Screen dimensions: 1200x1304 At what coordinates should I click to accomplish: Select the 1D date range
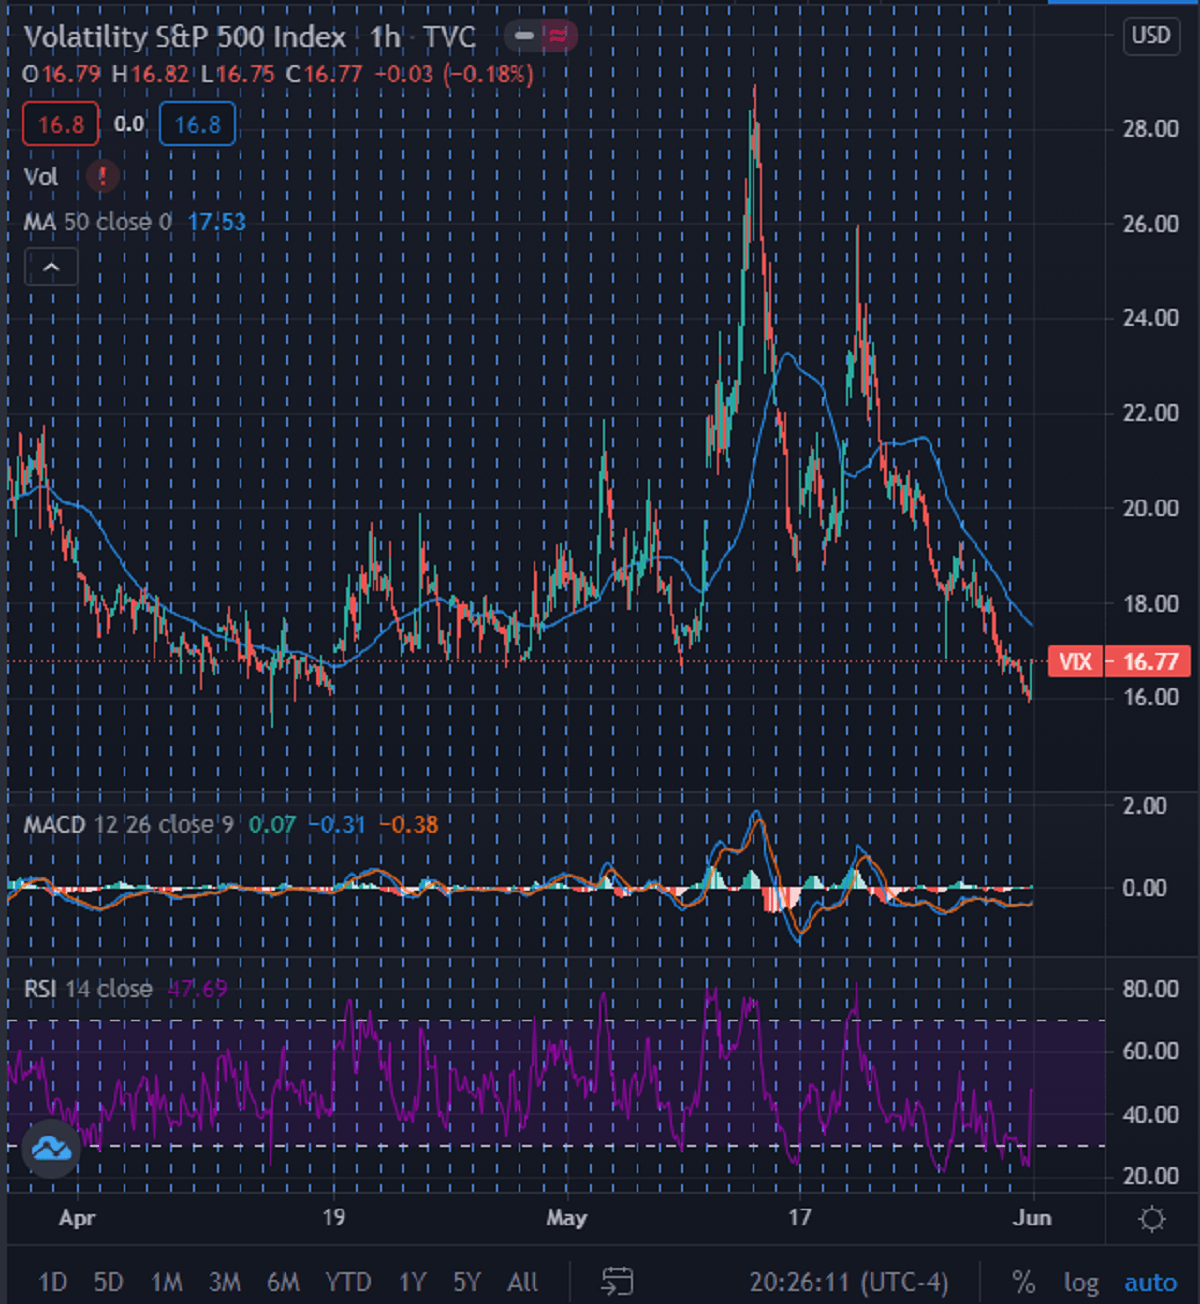[52, 1281]
